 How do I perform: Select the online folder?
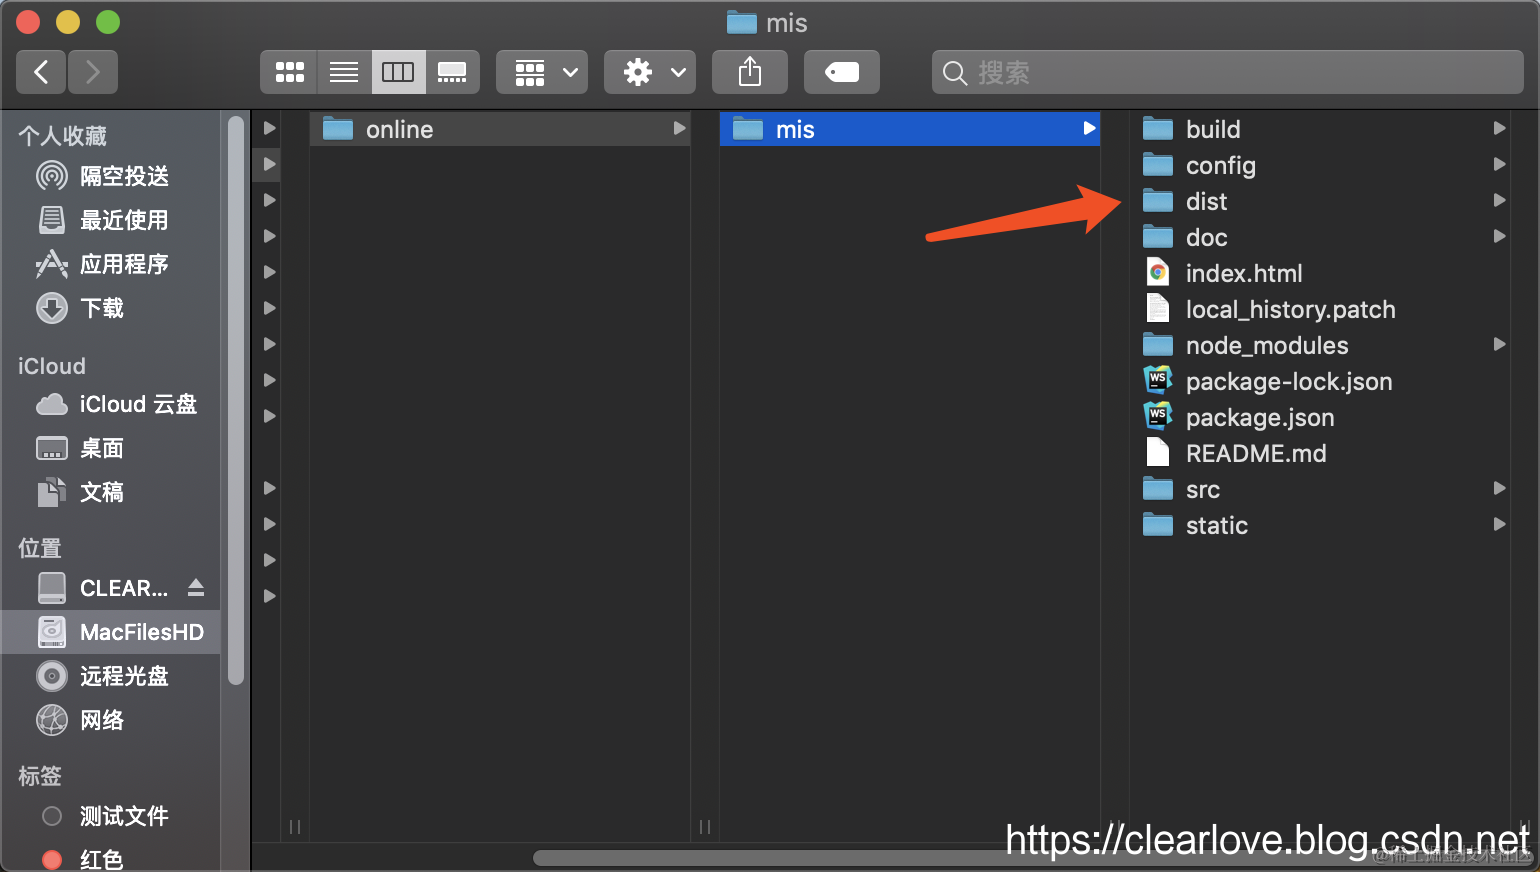(x=500, y=129)
